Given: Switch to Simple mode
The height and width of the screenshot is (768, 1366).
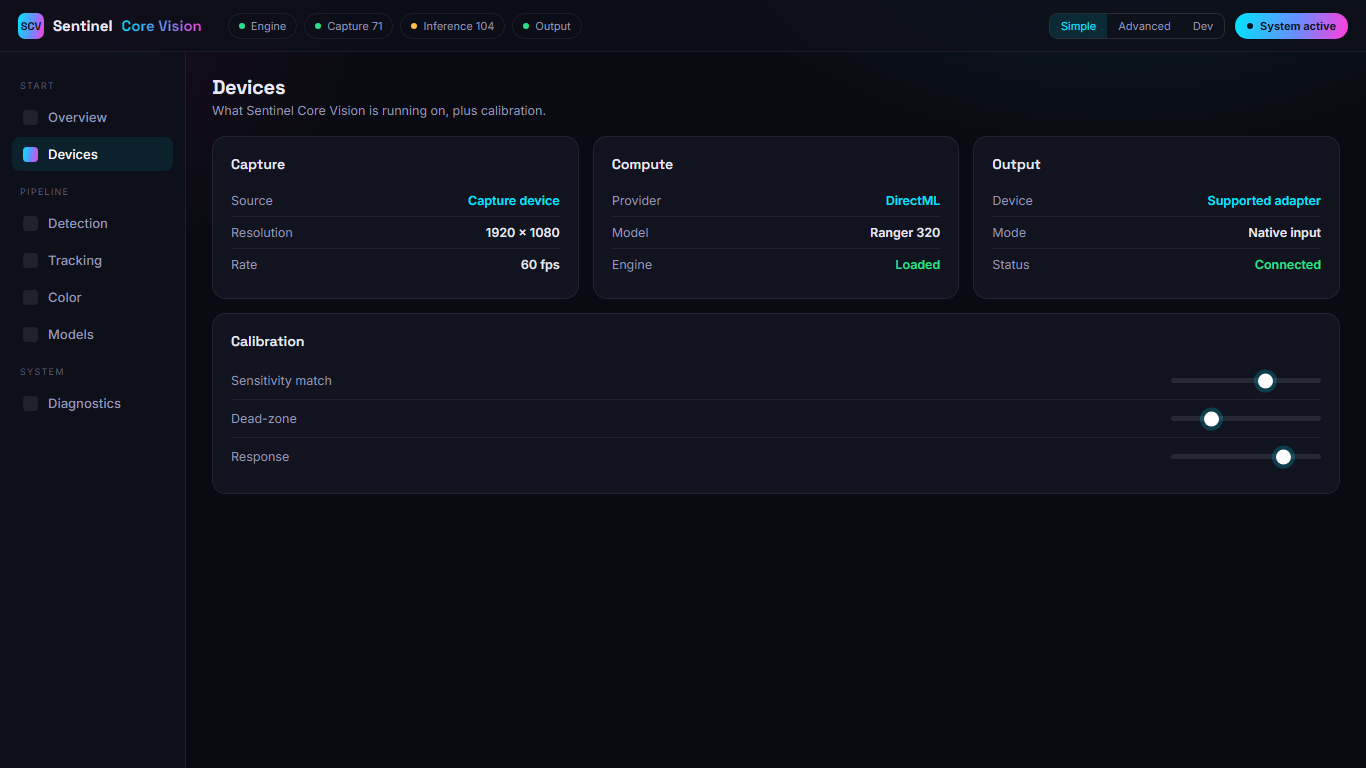Looking at the screenshot, I should [1078, 26].
